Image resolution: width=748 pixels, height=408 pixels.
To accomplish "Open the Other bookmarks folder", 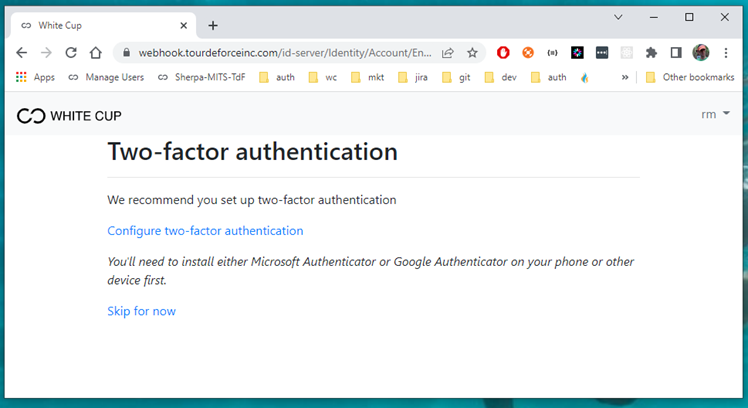I will click(690, 77).
